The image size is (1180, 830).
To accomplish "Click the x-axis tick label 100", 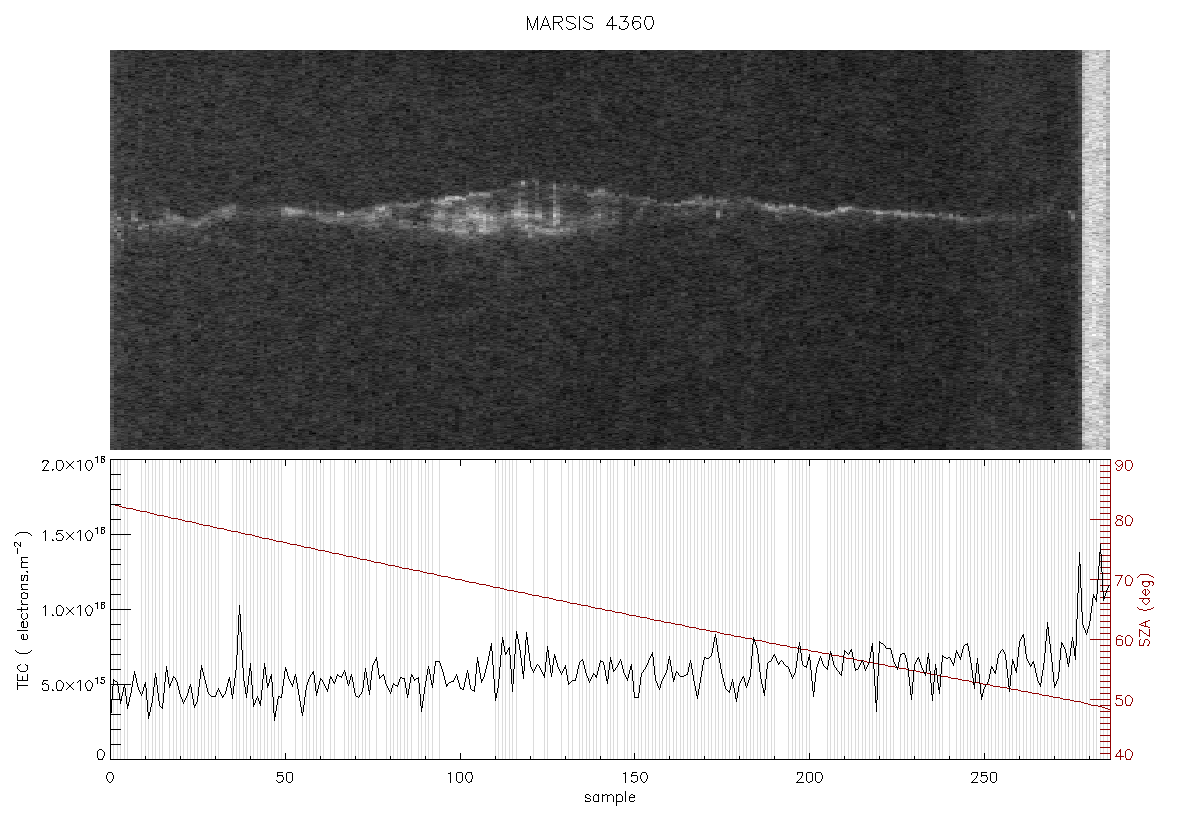I will 459,777.
